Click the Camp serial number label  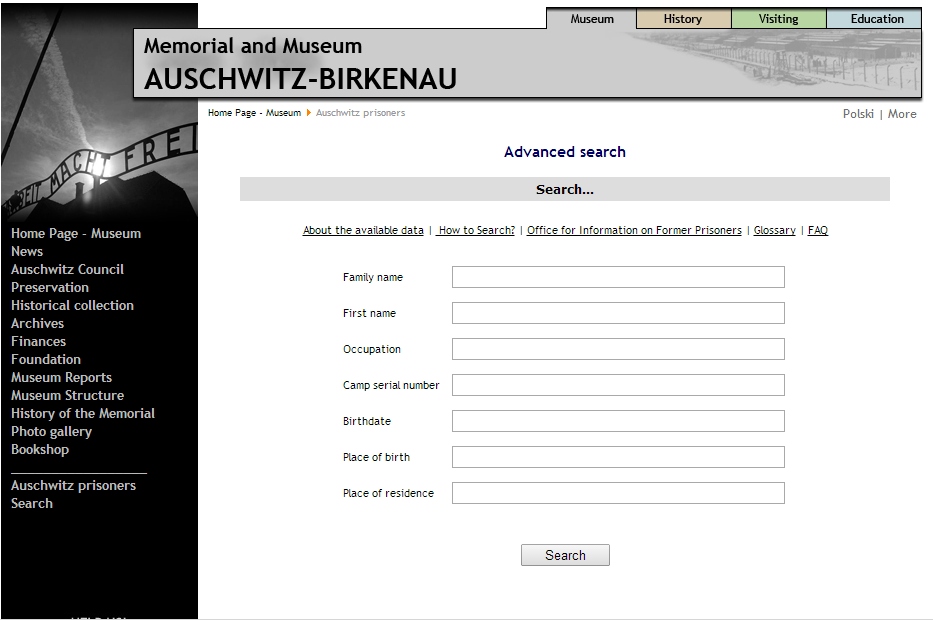click(x=391, y=385)
